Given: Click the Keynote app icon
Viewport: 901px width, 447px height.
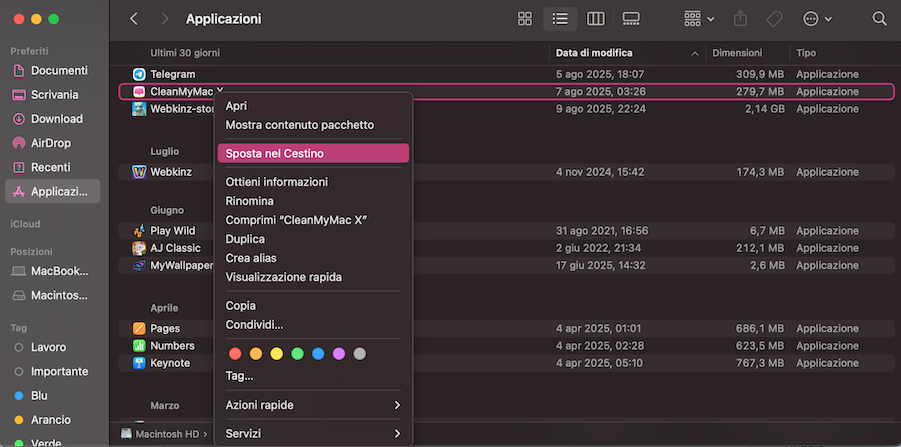Looking at the screenshot, I should (139, 363).
